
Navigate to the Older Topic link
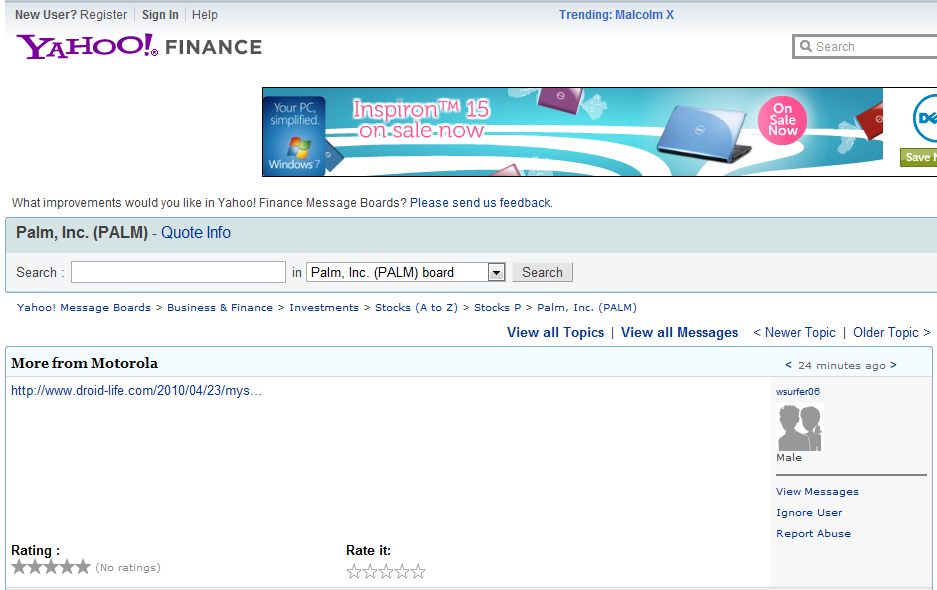891,332
